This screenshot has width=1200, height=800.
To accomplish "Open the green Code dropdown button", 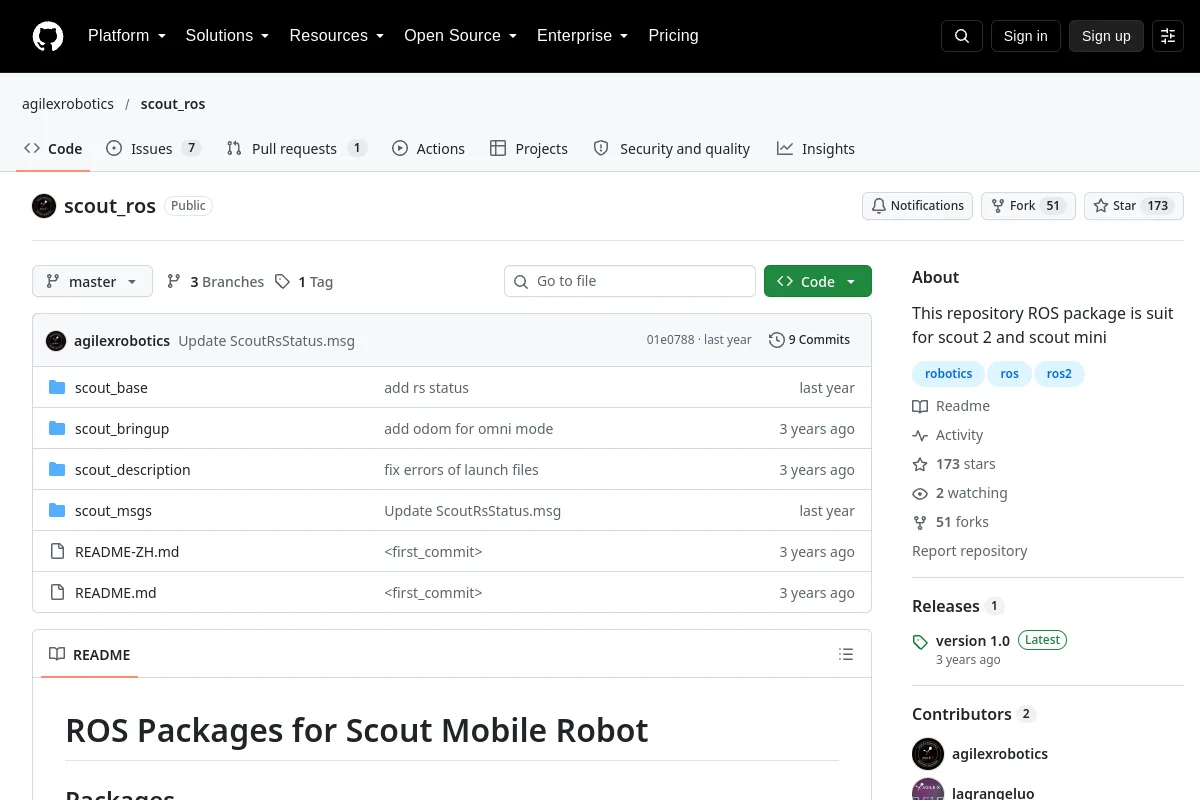I will (818, 282).
